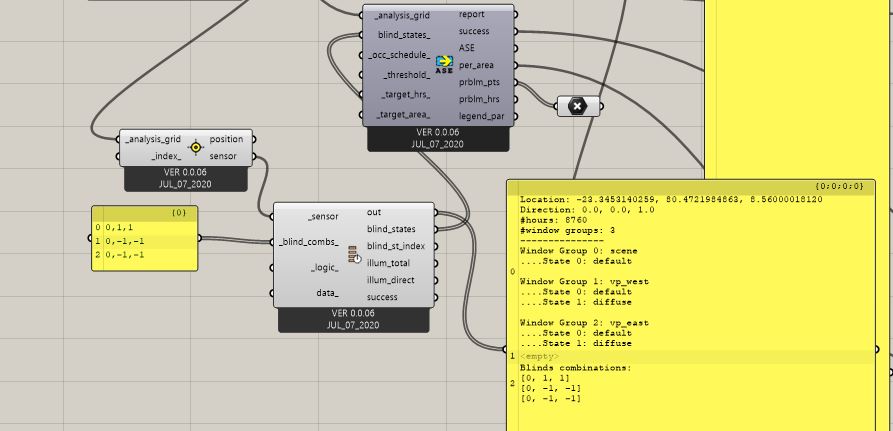This screenshot has width=893, height=431.
Task: Click the Location coordinates text line
Action: tap(671, 199)
